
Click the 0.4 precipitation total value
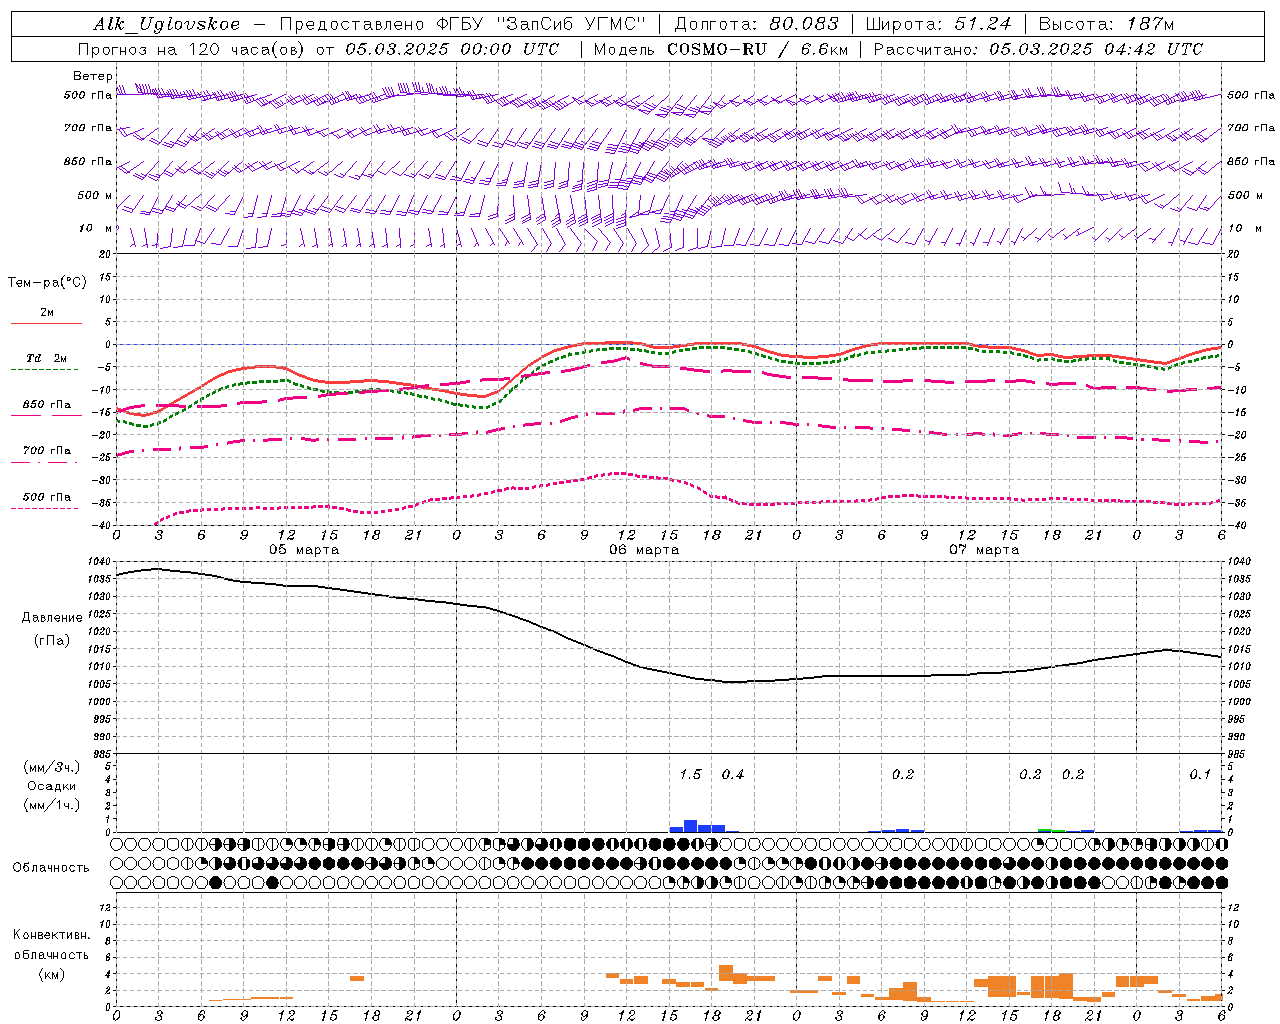point(733,774)
